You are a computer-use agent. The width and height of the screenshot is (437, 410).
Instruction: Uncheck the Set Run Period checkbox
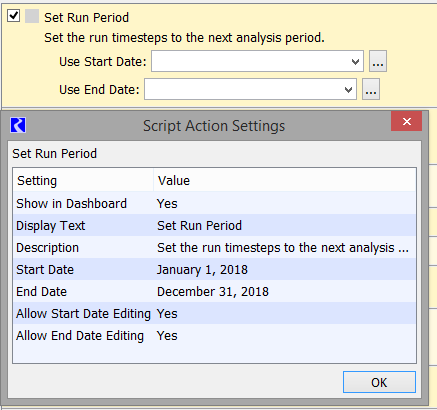[14, 15]
